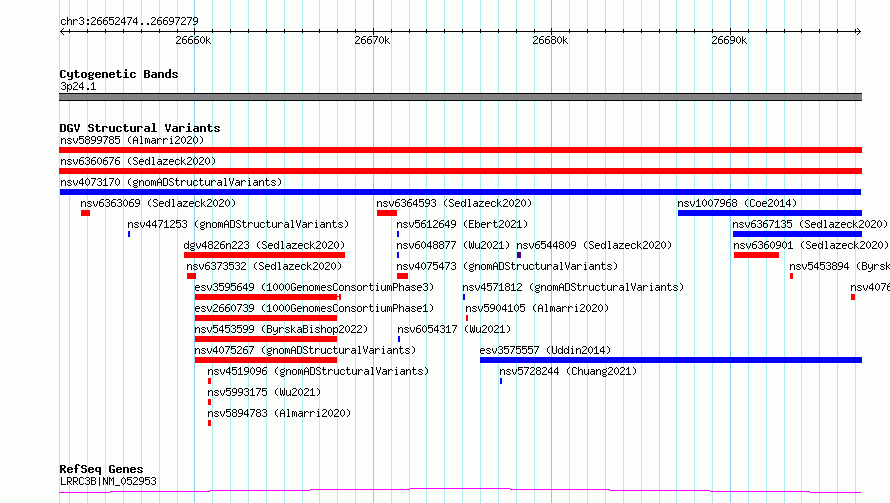The height and width of the screenshot is (503, 890).
Task: Click blue bar under nsv6367135
Action: (797, 234)
